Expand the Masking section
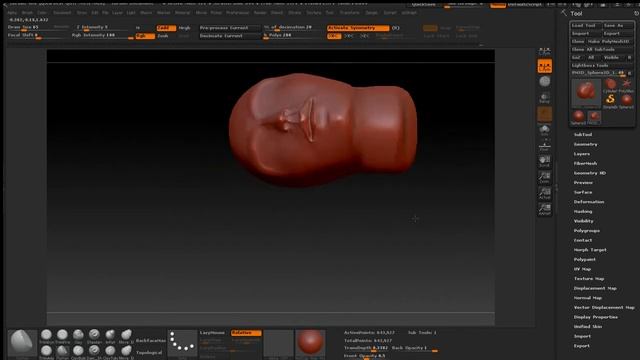The width and height of the screenshot is (640, 360). [x=582, y=211]
